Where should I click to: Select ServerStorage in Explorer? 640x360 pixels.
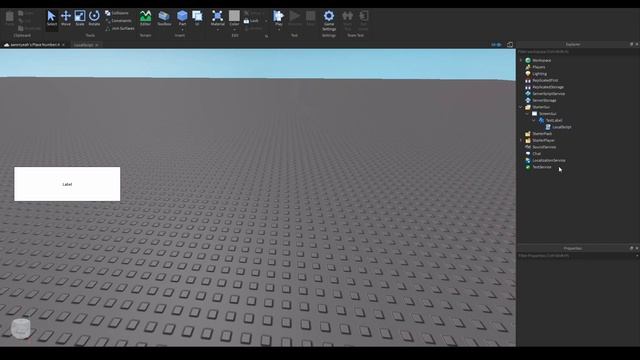[x=544, y=100]
